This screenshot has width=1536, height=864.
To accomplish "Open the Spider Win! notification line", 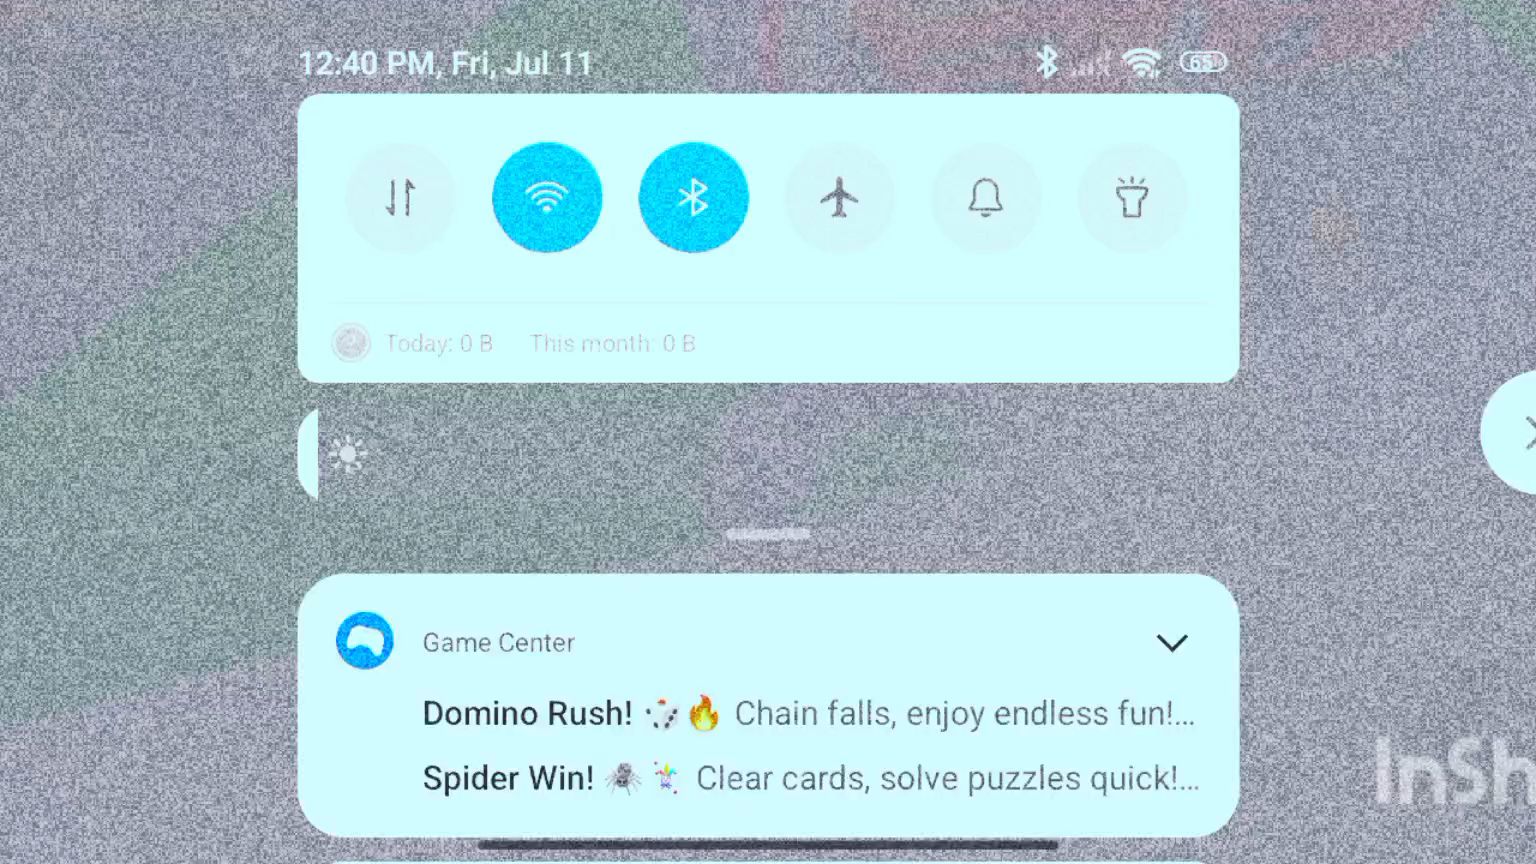I will pos(811,778).
